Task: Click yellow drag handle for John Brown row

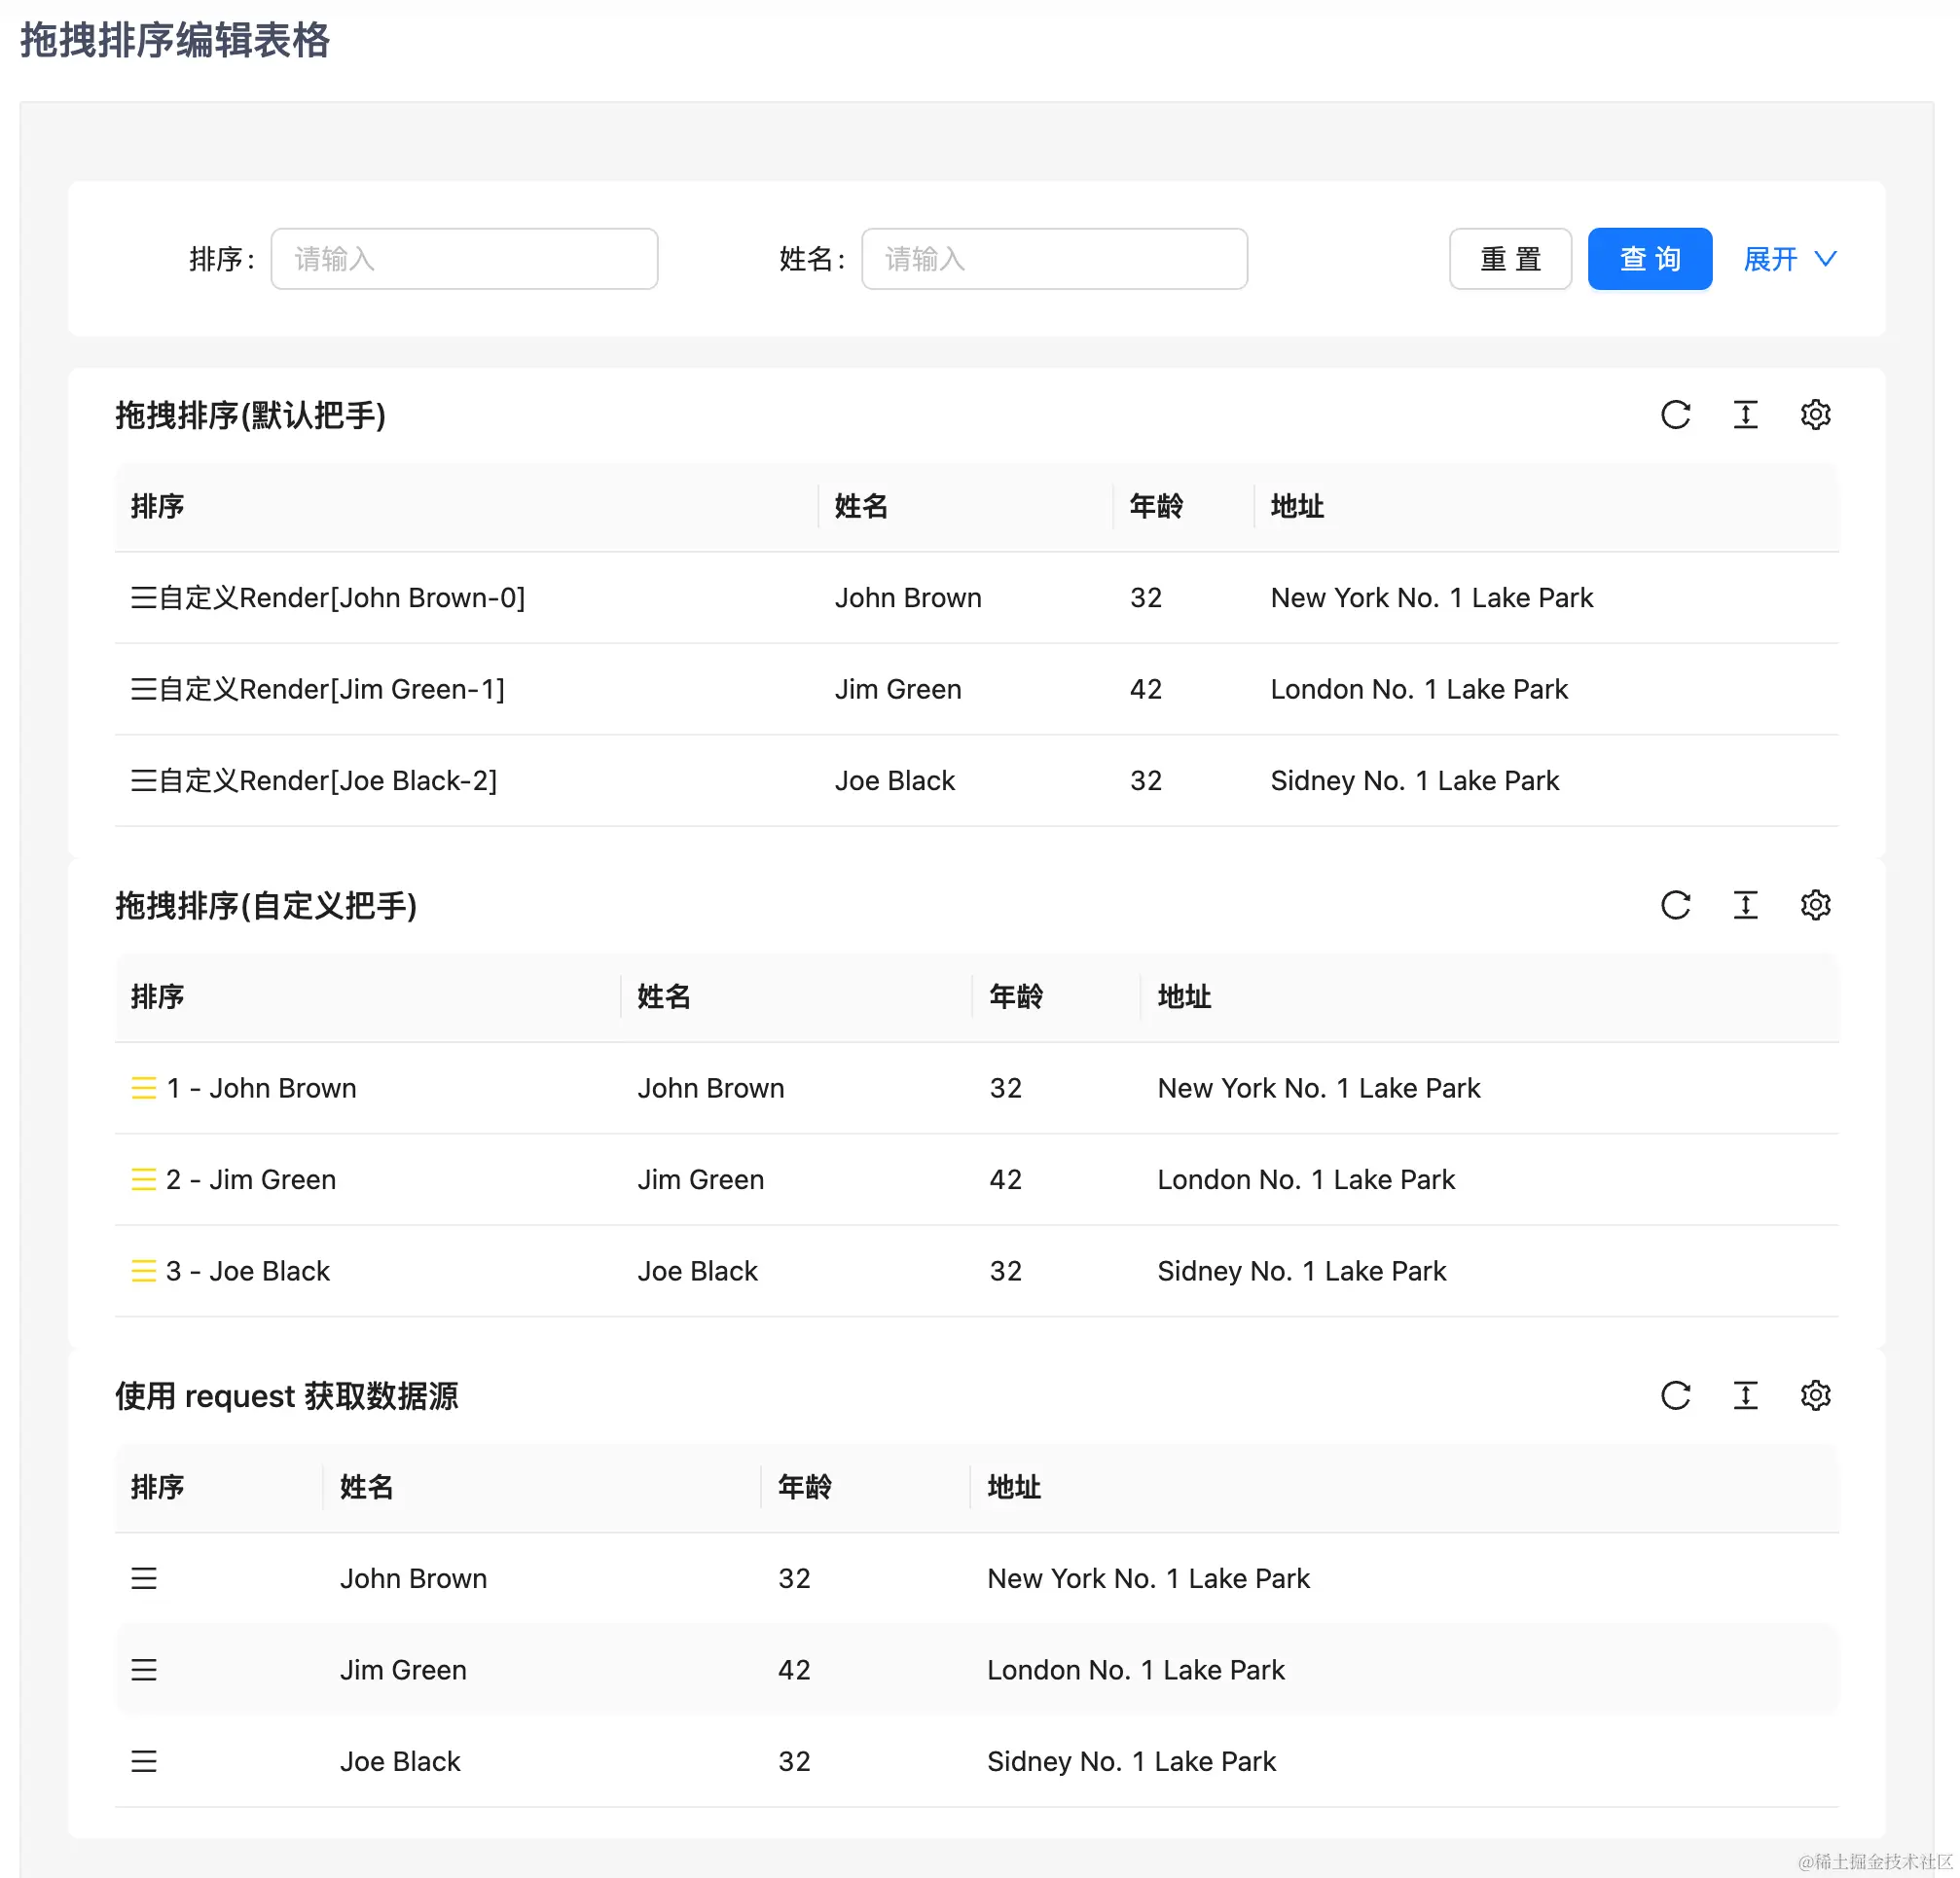Action: point(143,1088)
